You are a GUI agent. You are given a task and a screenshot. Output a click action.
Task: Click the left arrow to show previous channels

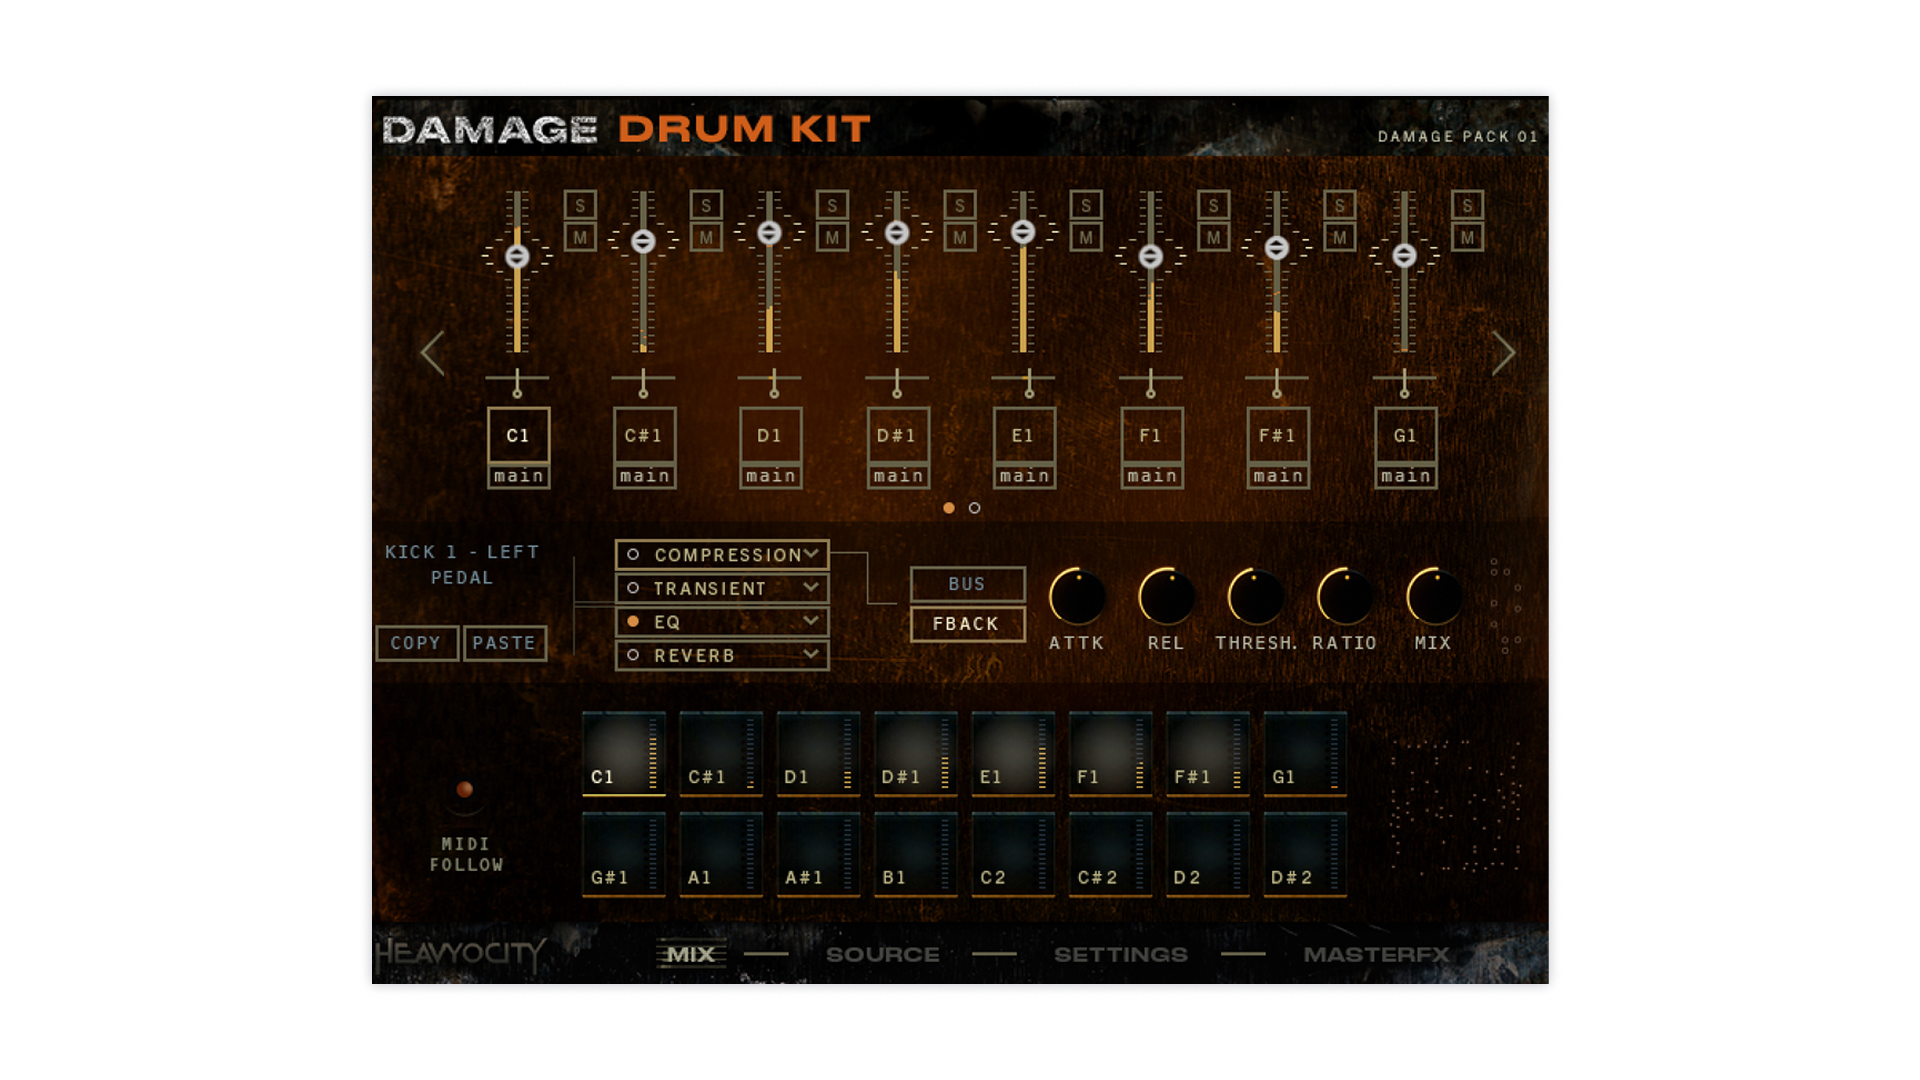(432, 353)
